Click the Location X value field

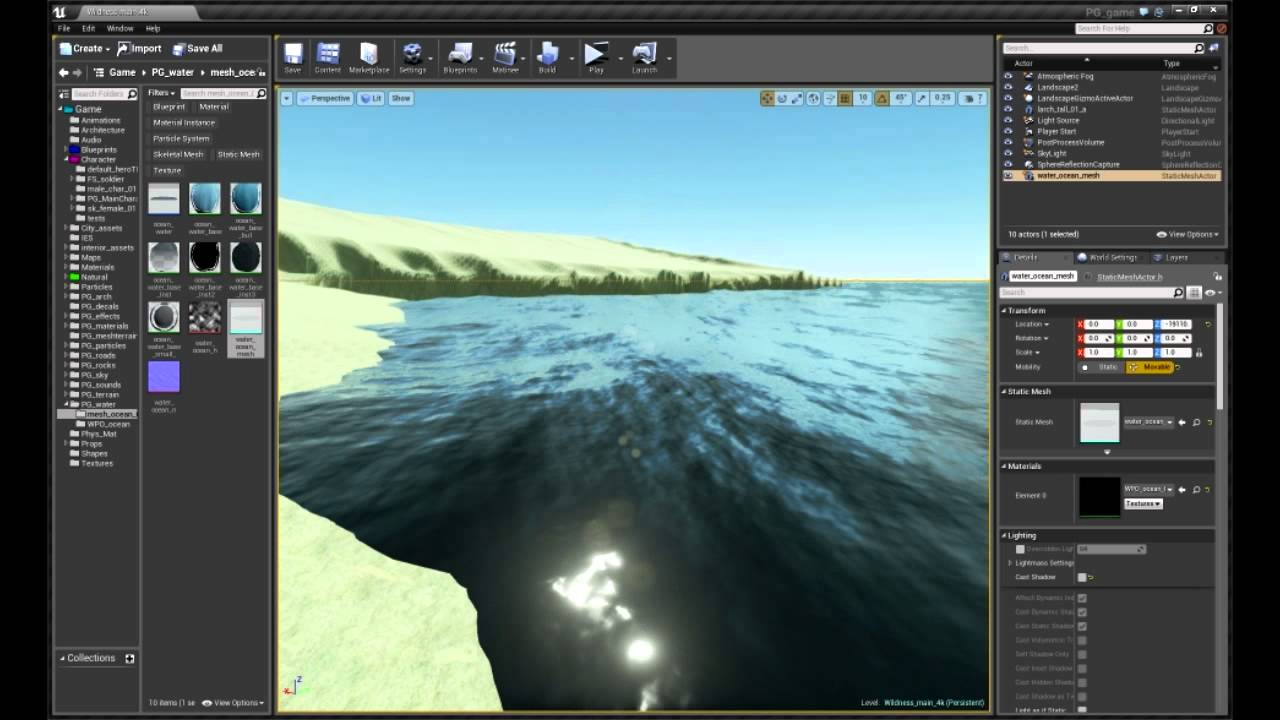click(1098, 324)
